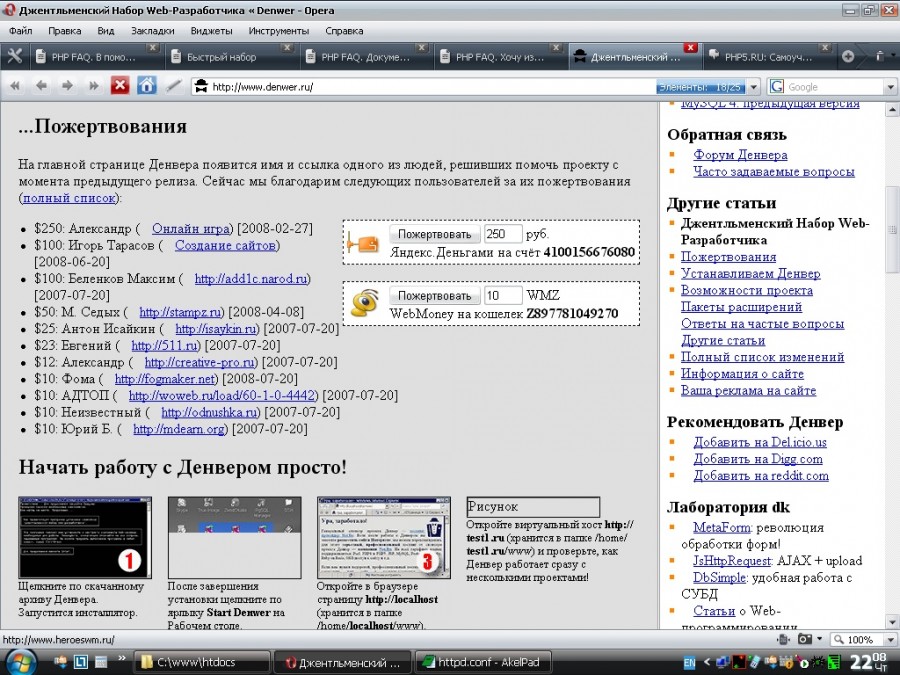
Task: Click the page view icon beside camera
Action: pyautogui.click(x=783, y=639)
